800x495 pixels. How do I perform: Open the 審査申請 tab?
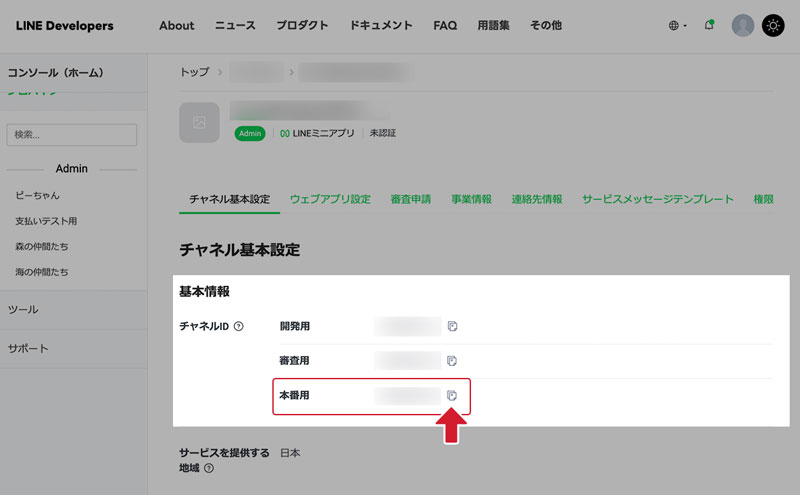point(410,199)
